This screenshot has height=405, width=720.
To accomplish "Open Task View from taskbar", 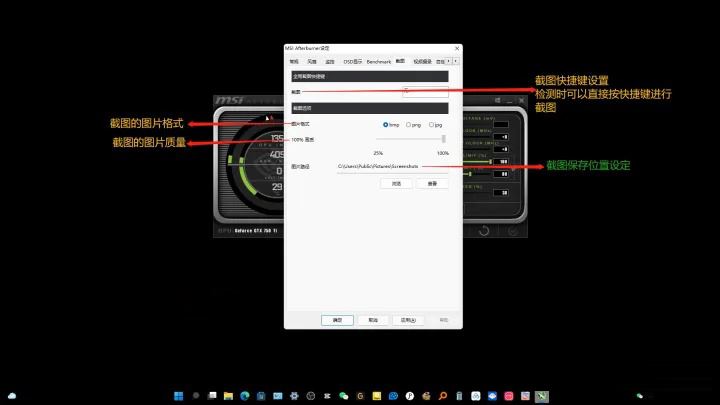I will click(212, 396).
